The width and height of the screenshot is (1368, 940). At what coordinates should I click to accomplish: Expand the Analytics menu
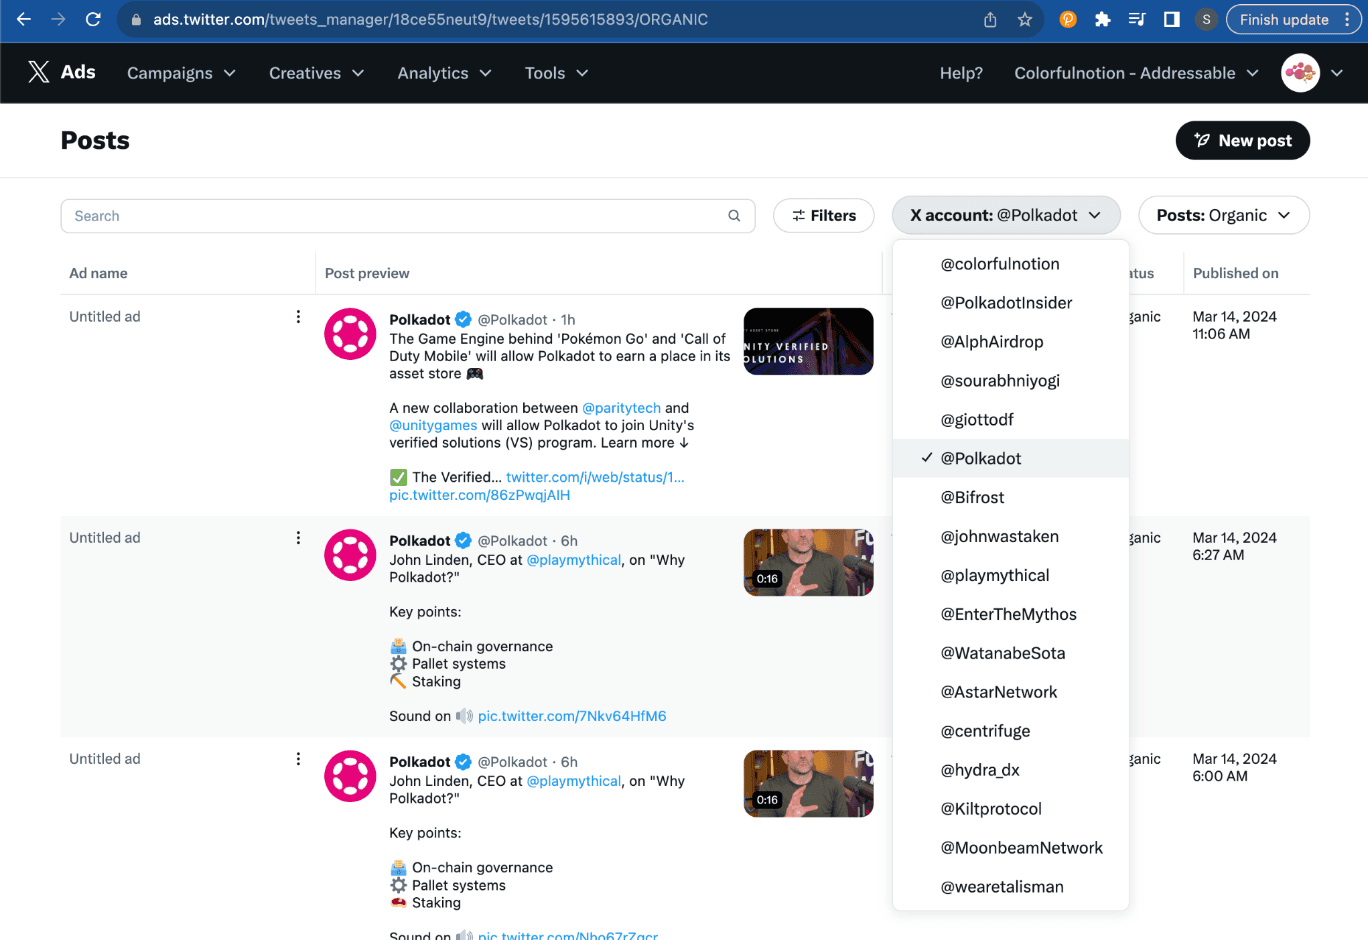pyautogui.click(x=444, y=73)
